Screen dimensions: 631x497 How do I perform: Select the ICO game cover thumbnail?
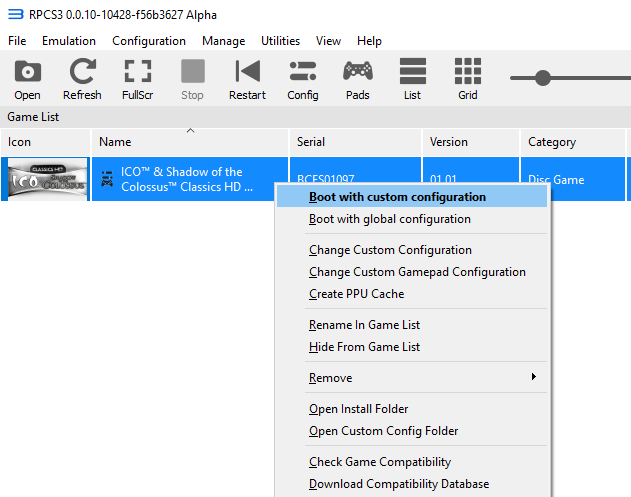47,179
